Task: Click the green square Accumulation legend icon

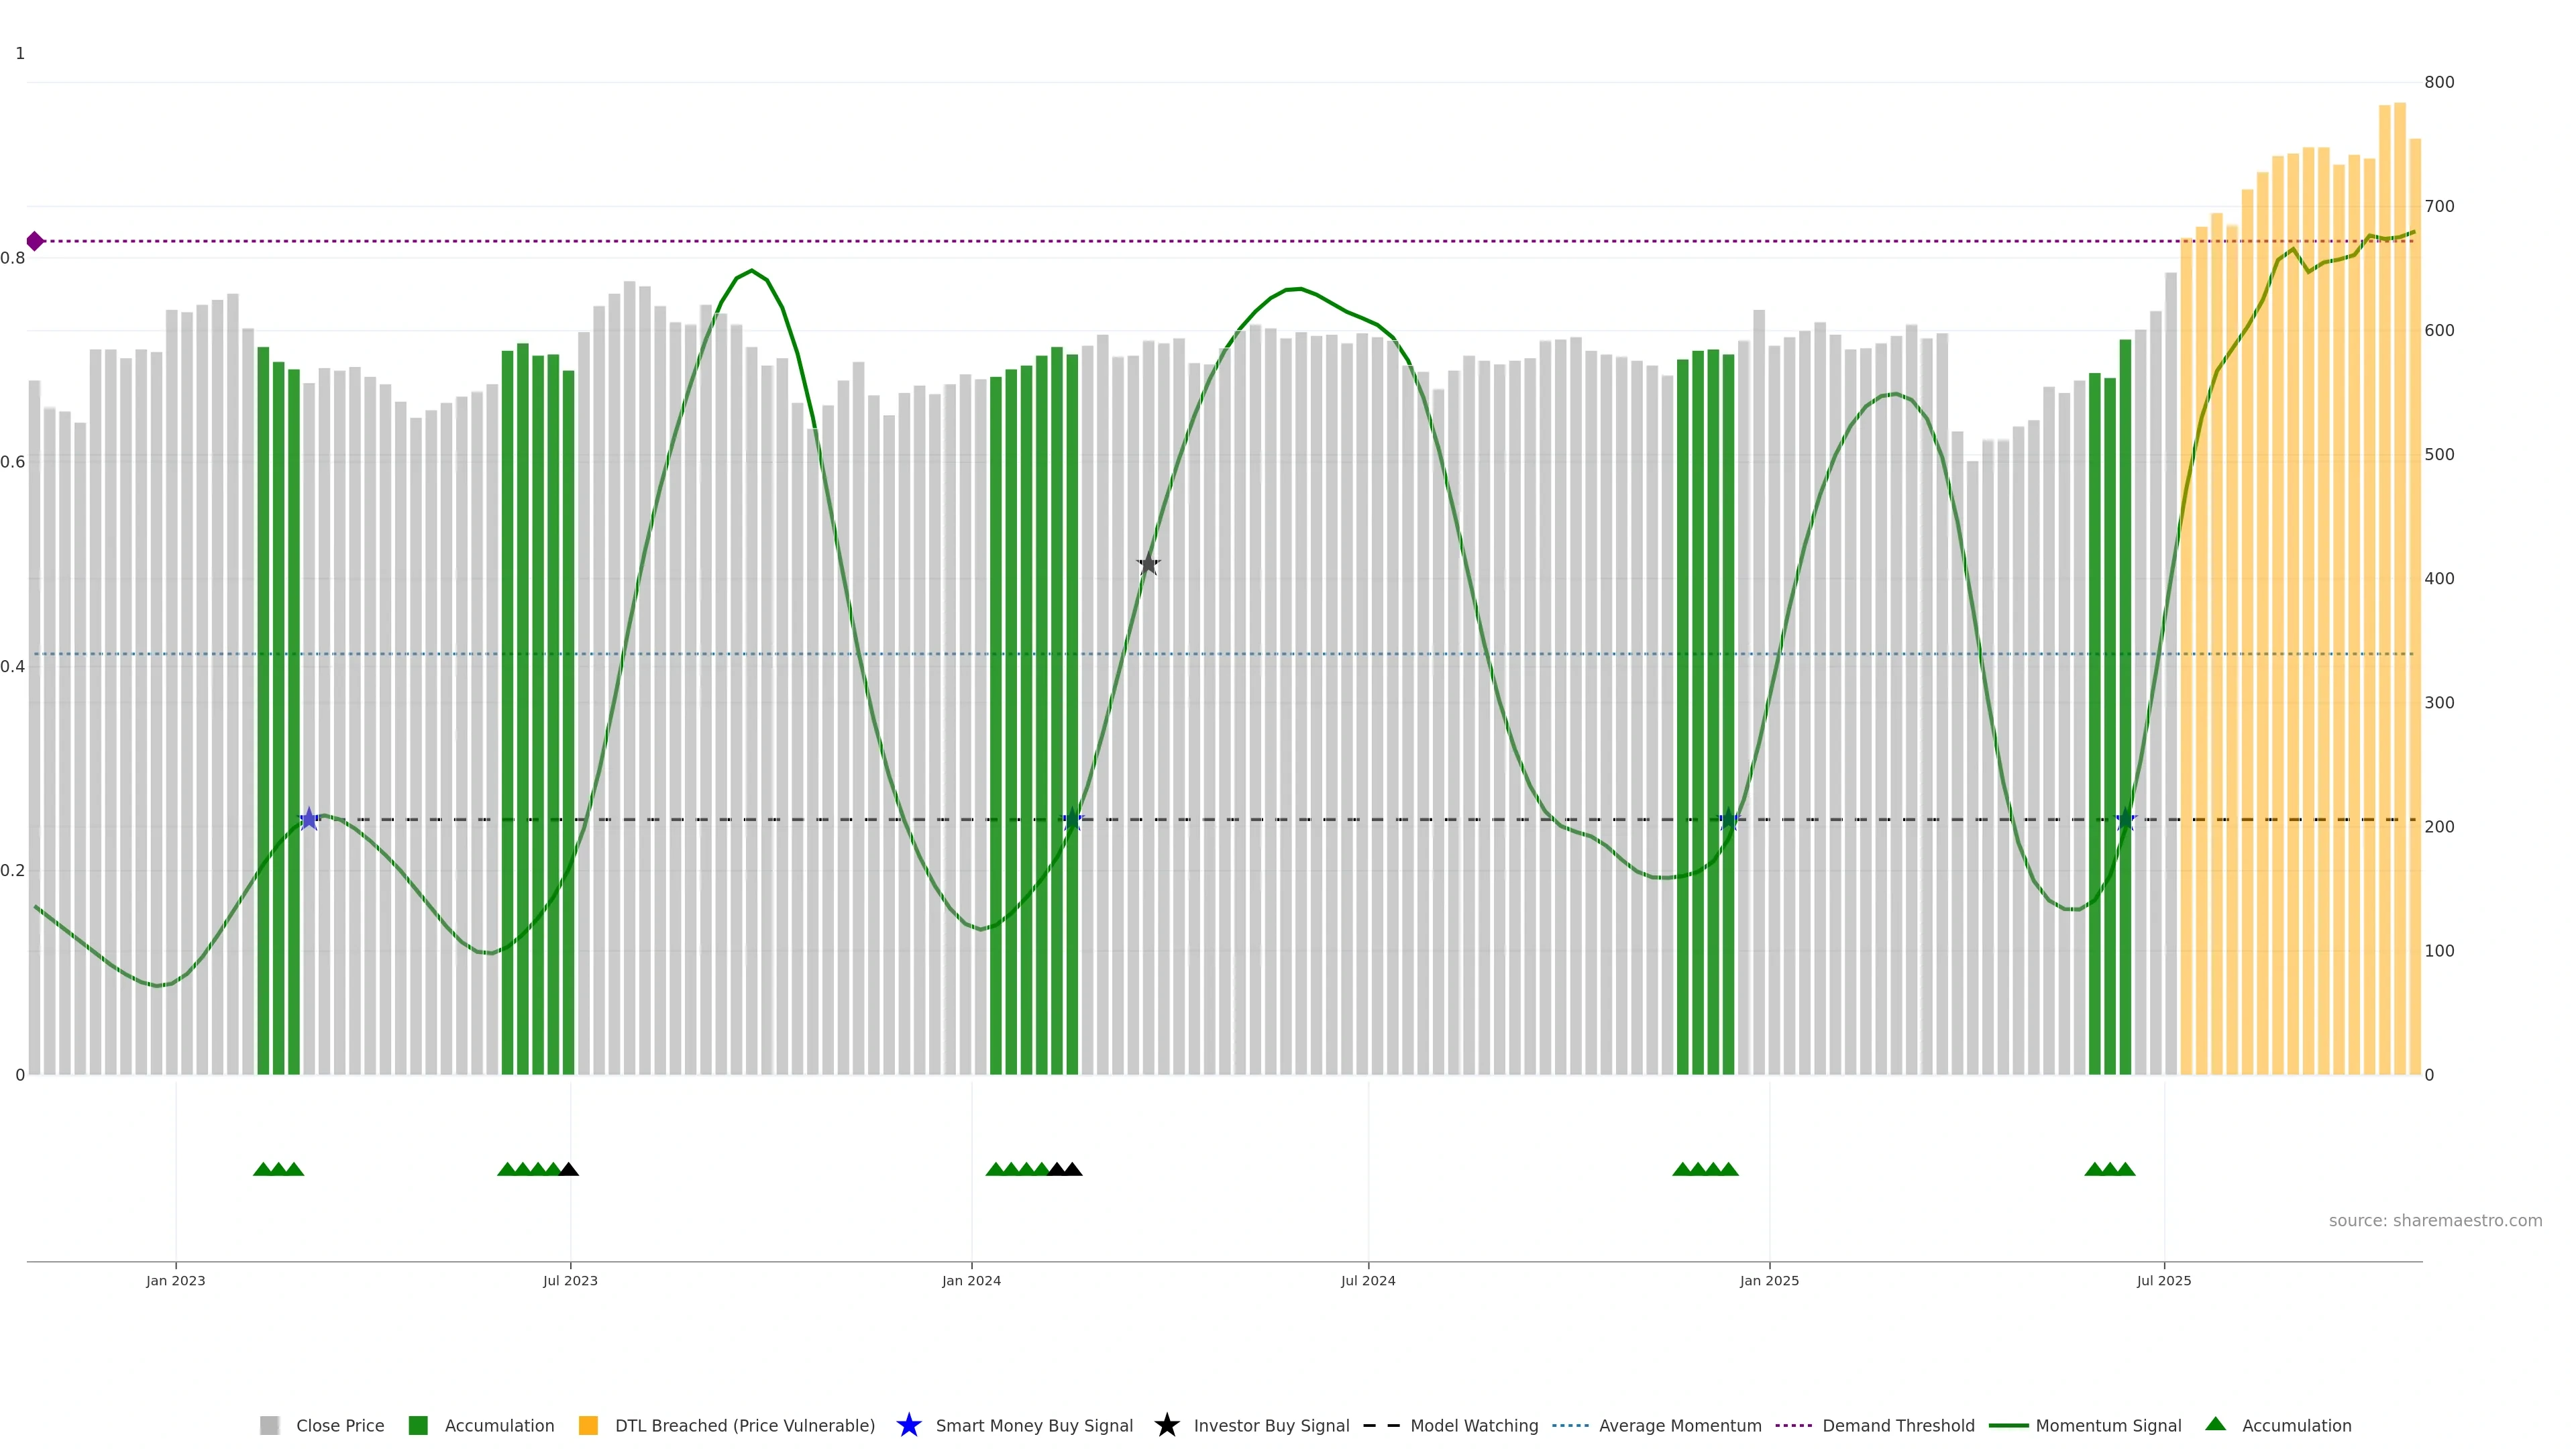Action: click(418, 1425)
